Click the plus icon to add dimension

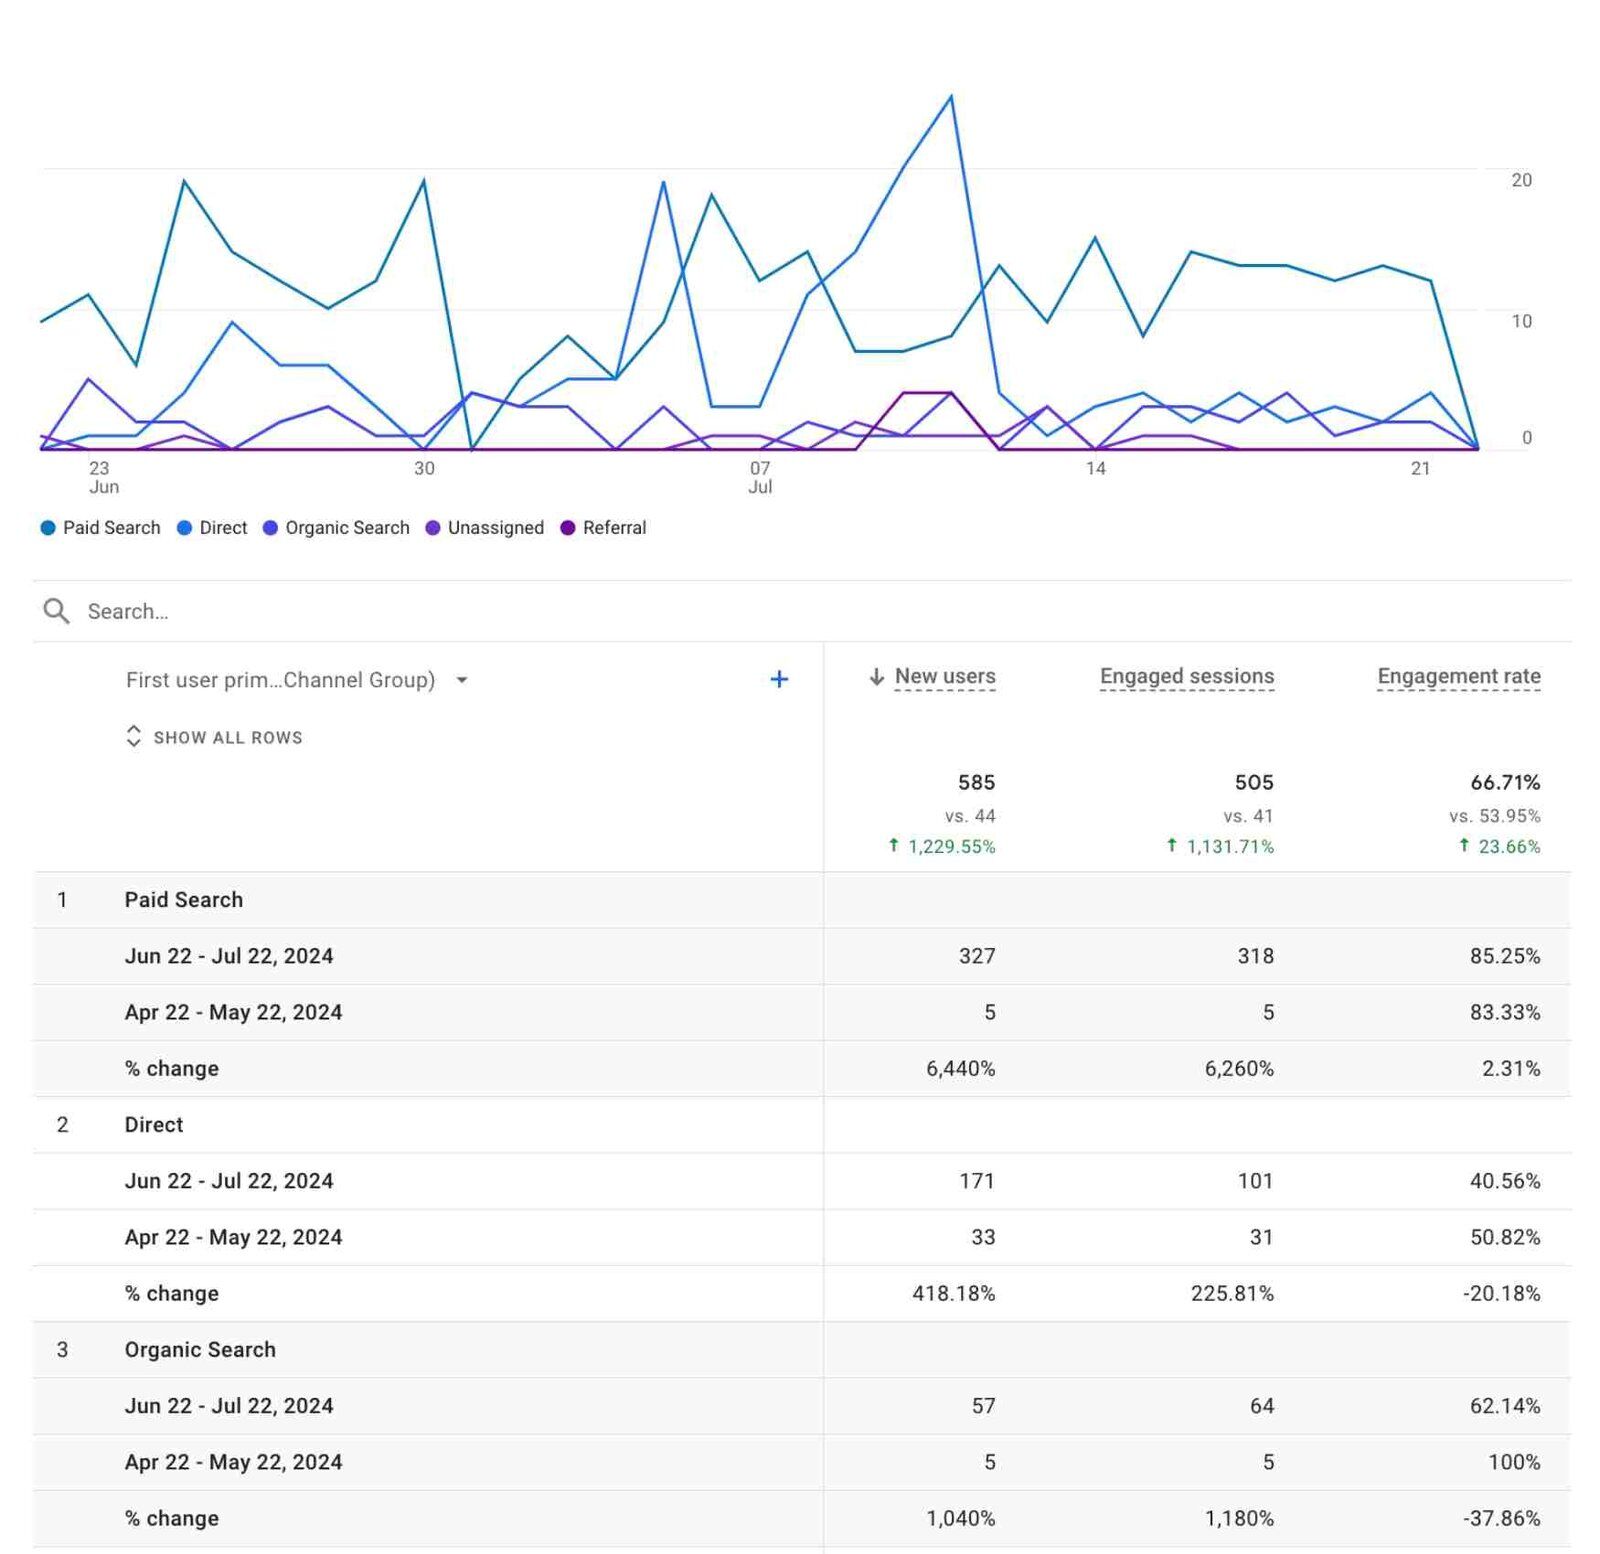point(779,680)
